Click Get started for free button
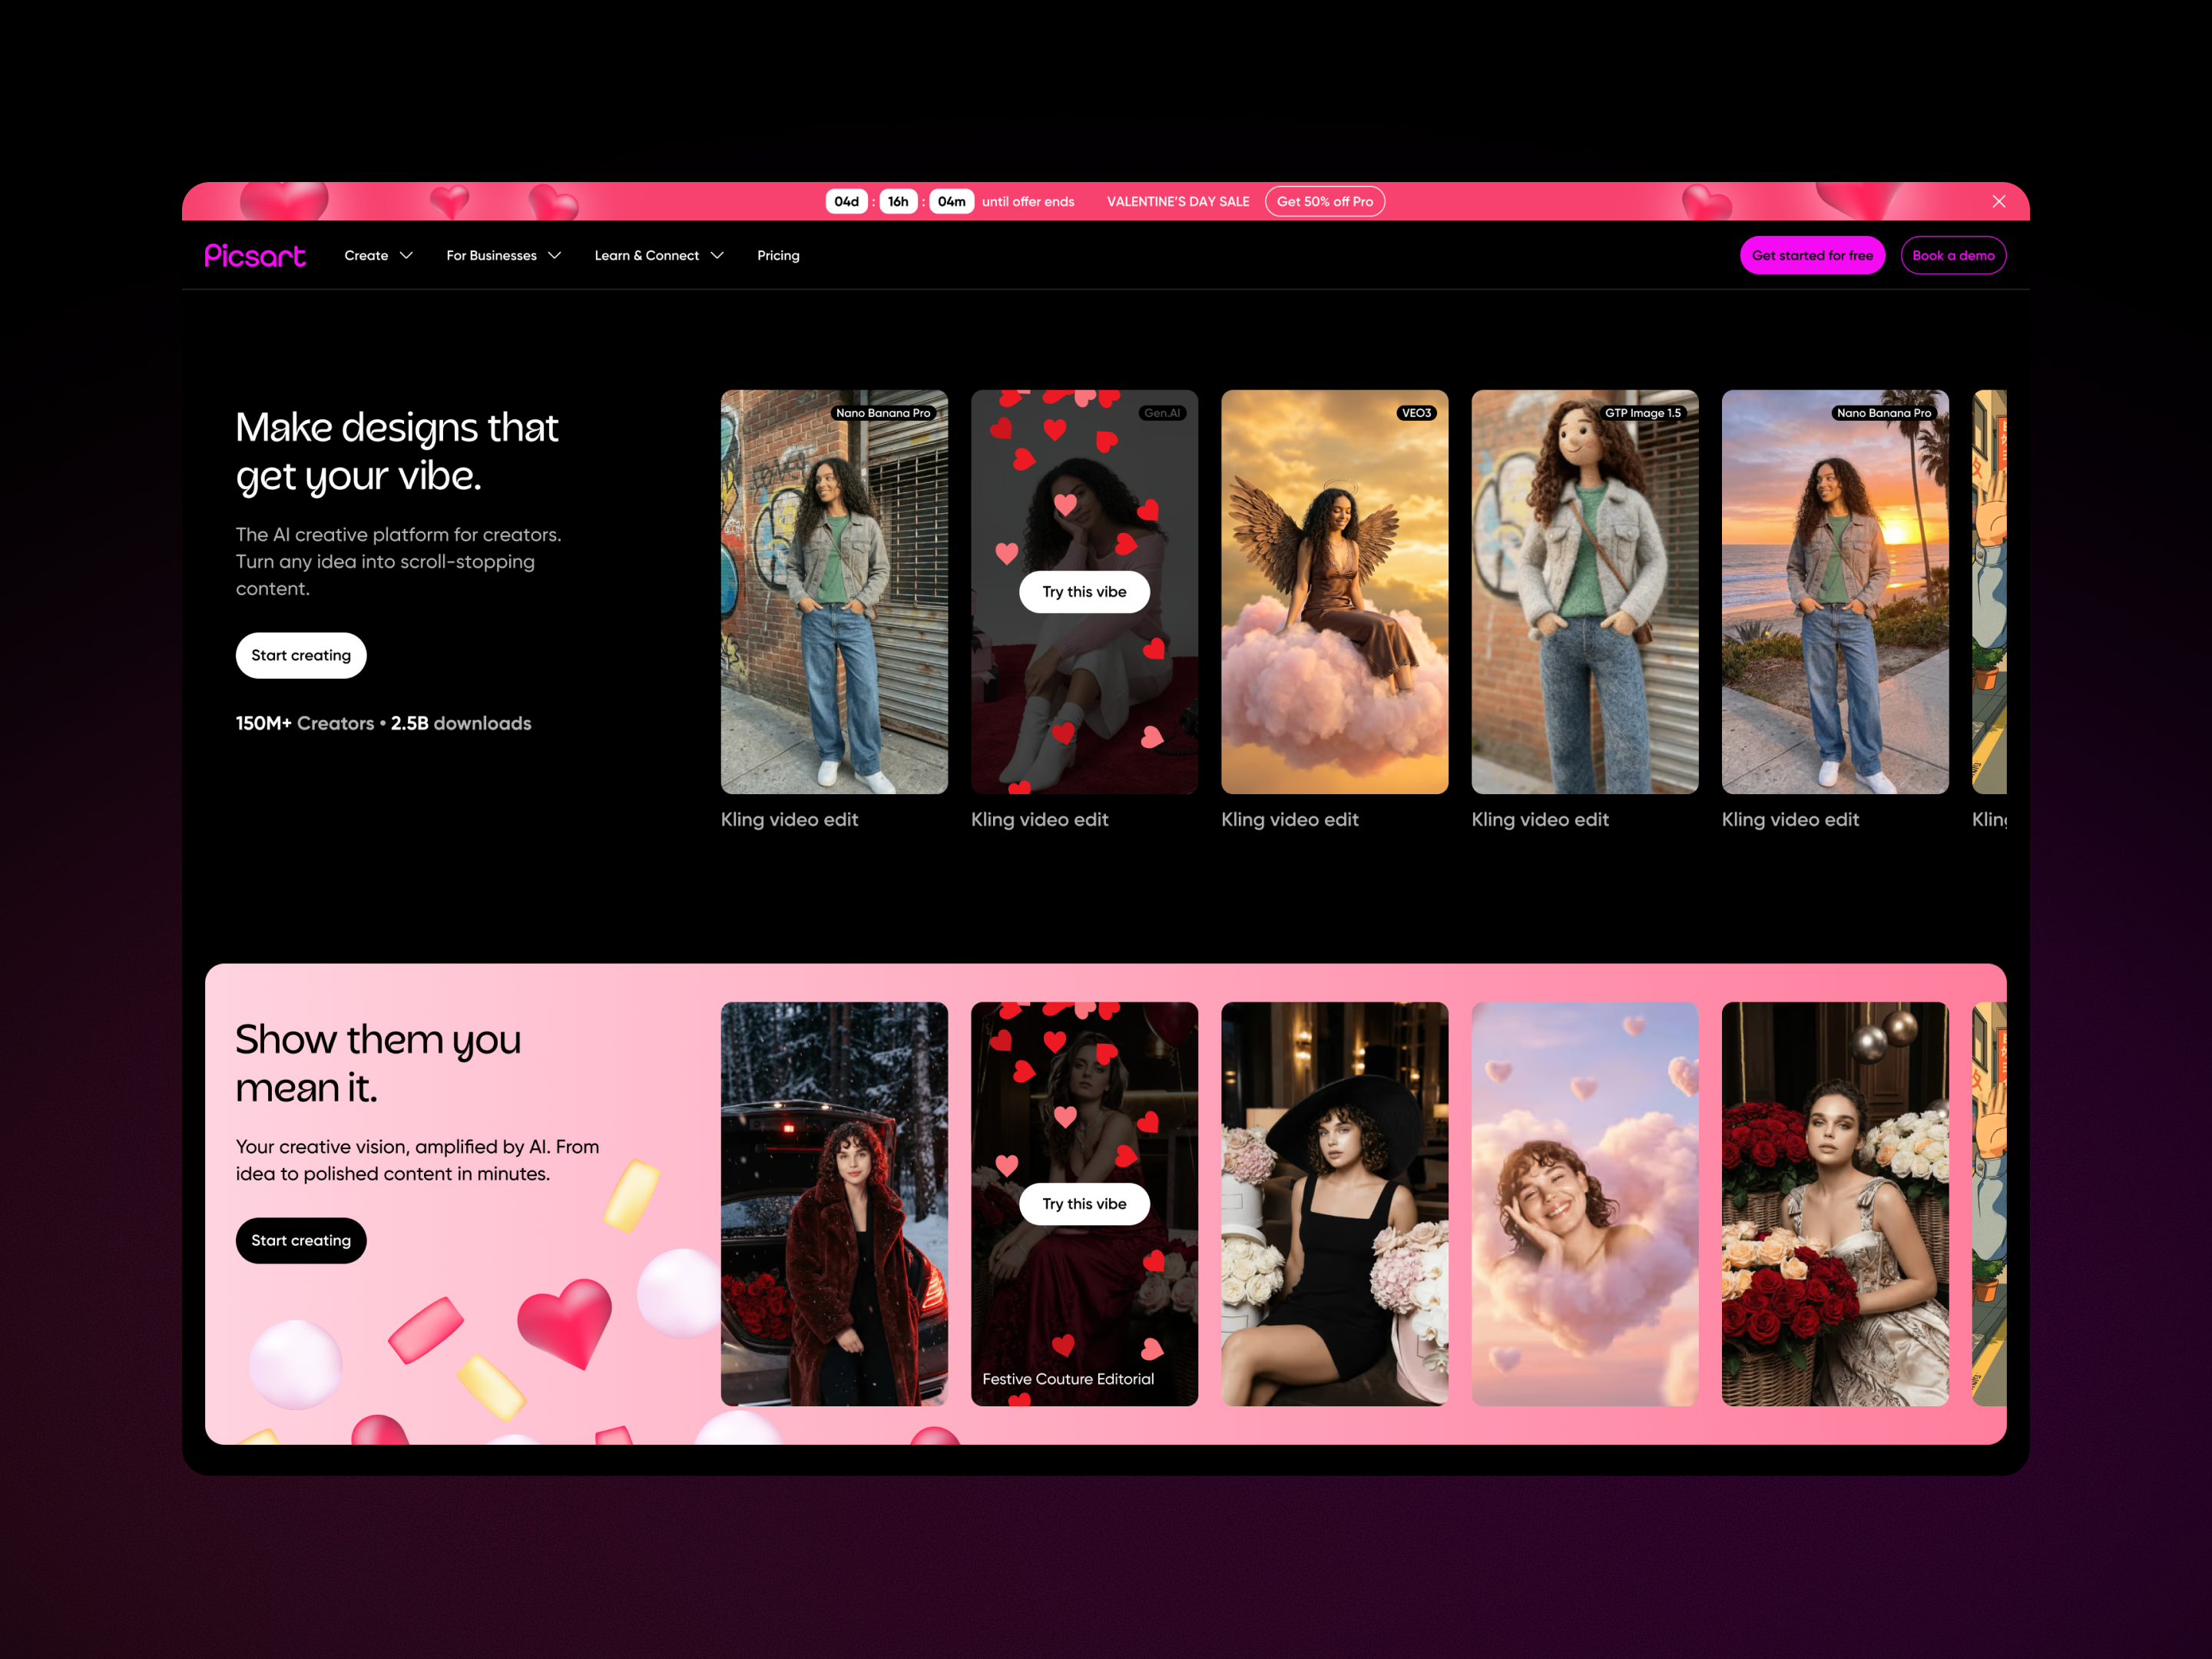This screenshot has width=2212, height=1659. pos(1812,255)
